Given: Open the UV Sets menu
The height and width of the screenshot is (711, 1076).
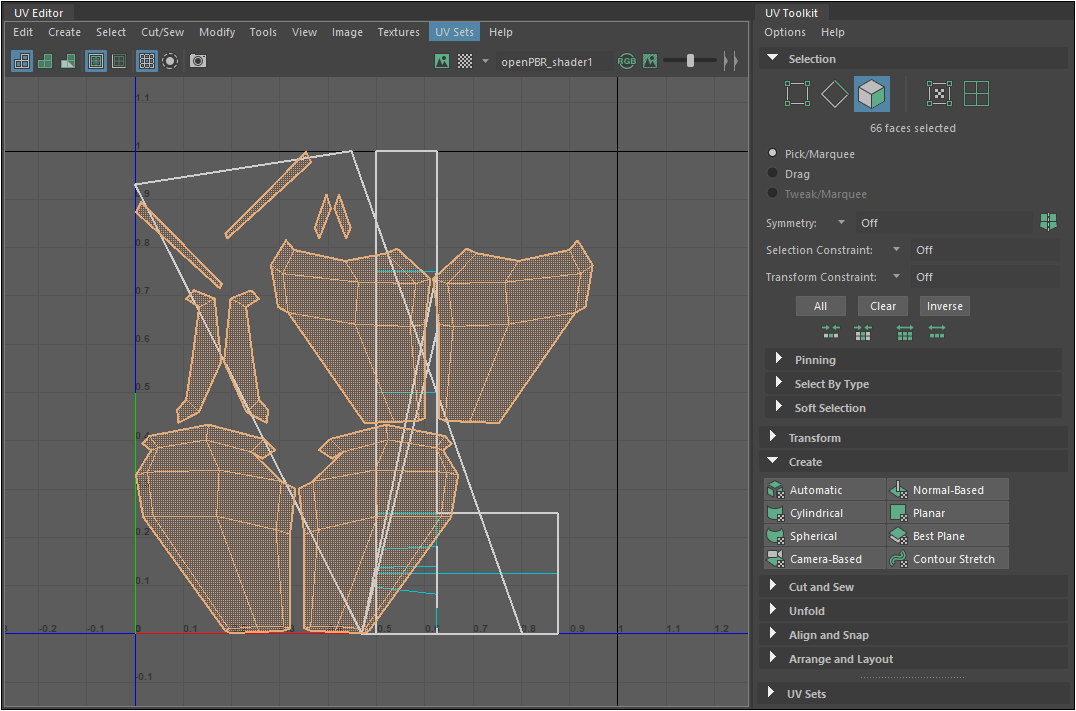Looking at the screenshot, I should coord(454,32).
